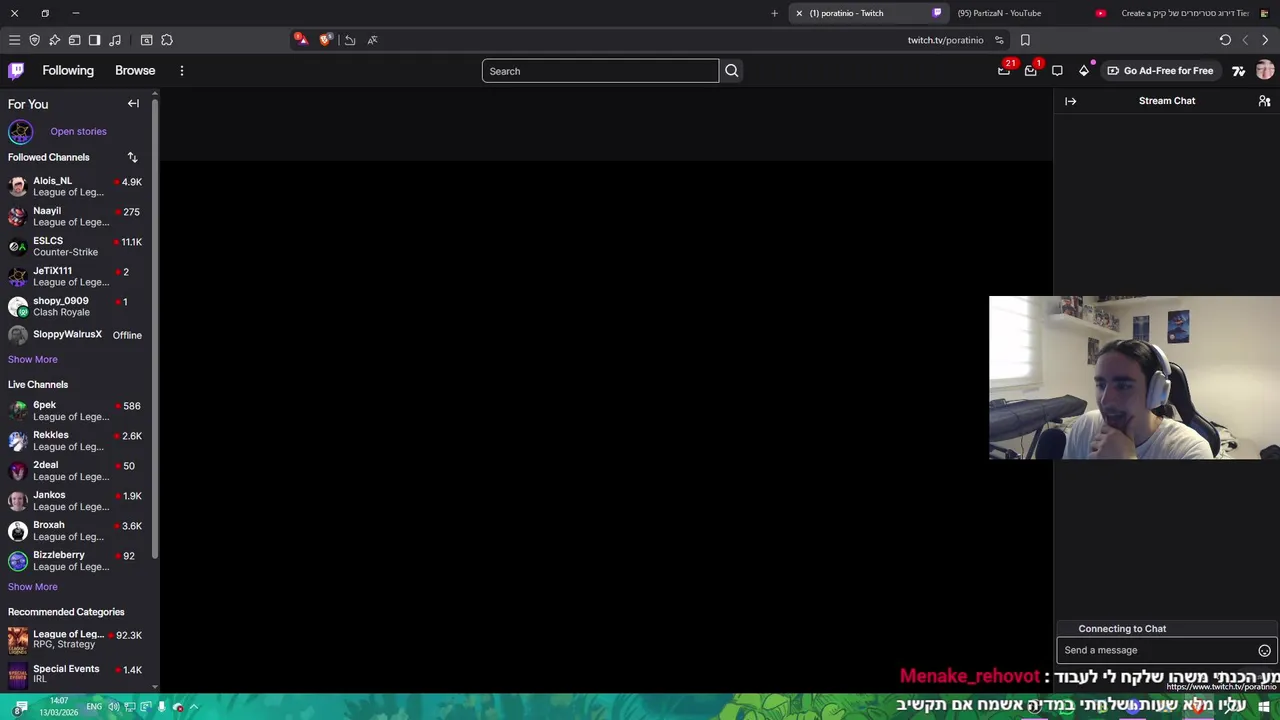Click the 7TV extension icon
Screen dimensions: 1280x720
coord(1238,70)
